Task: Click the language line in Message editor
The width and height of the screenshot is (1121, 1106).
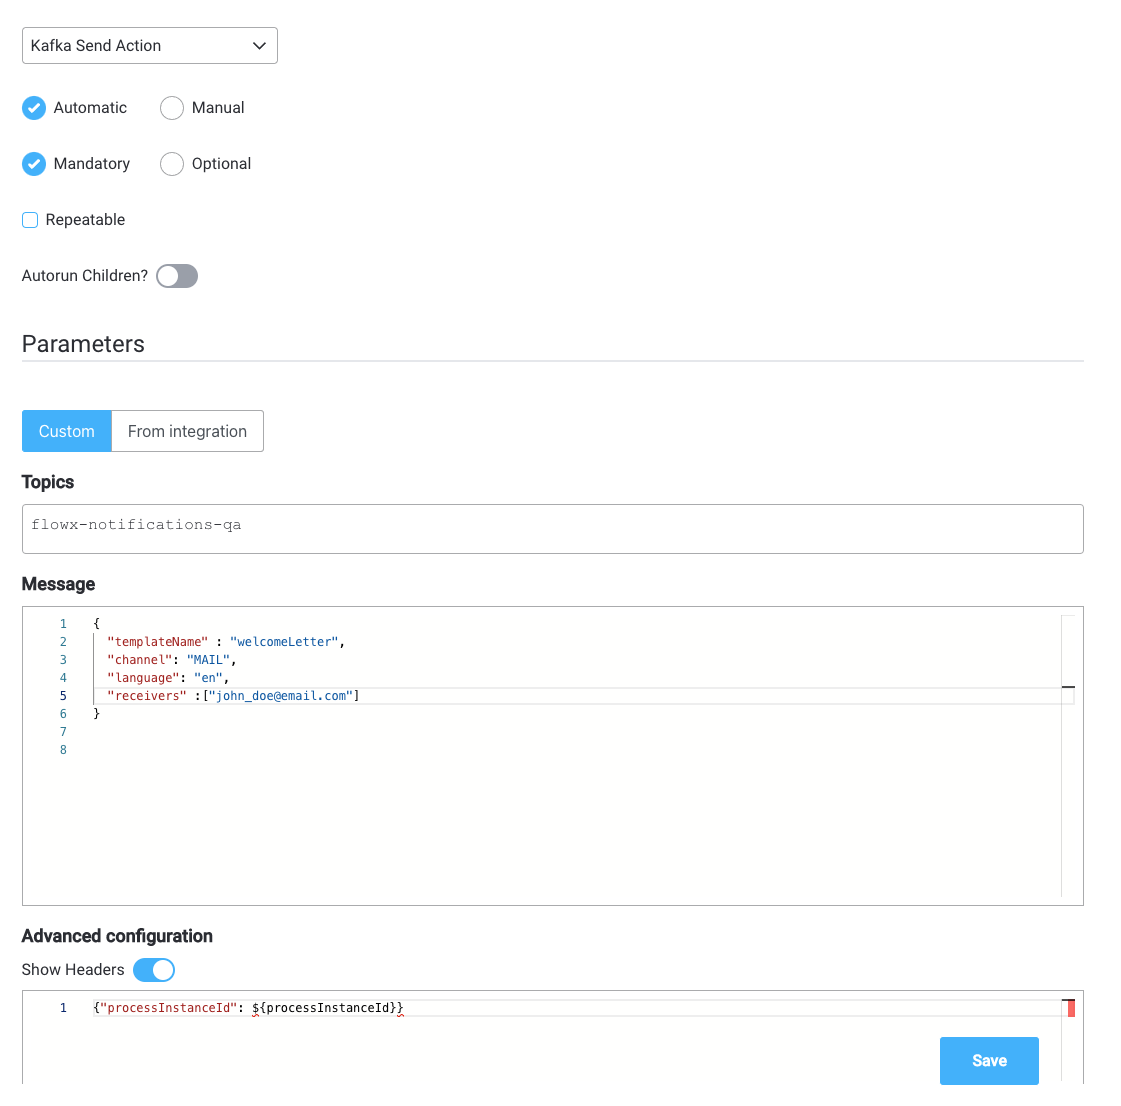Action: (x=576, y=678)
